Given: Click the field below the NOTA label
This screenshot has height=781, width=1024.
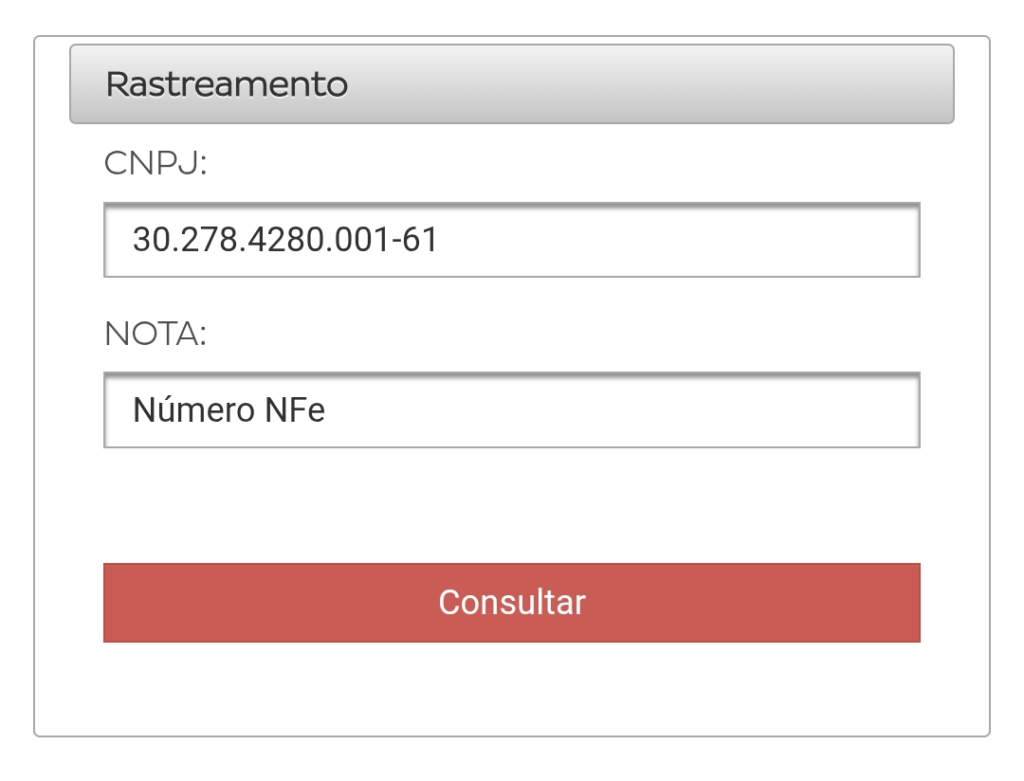Looking at the screenshot, I should (511, 410).
